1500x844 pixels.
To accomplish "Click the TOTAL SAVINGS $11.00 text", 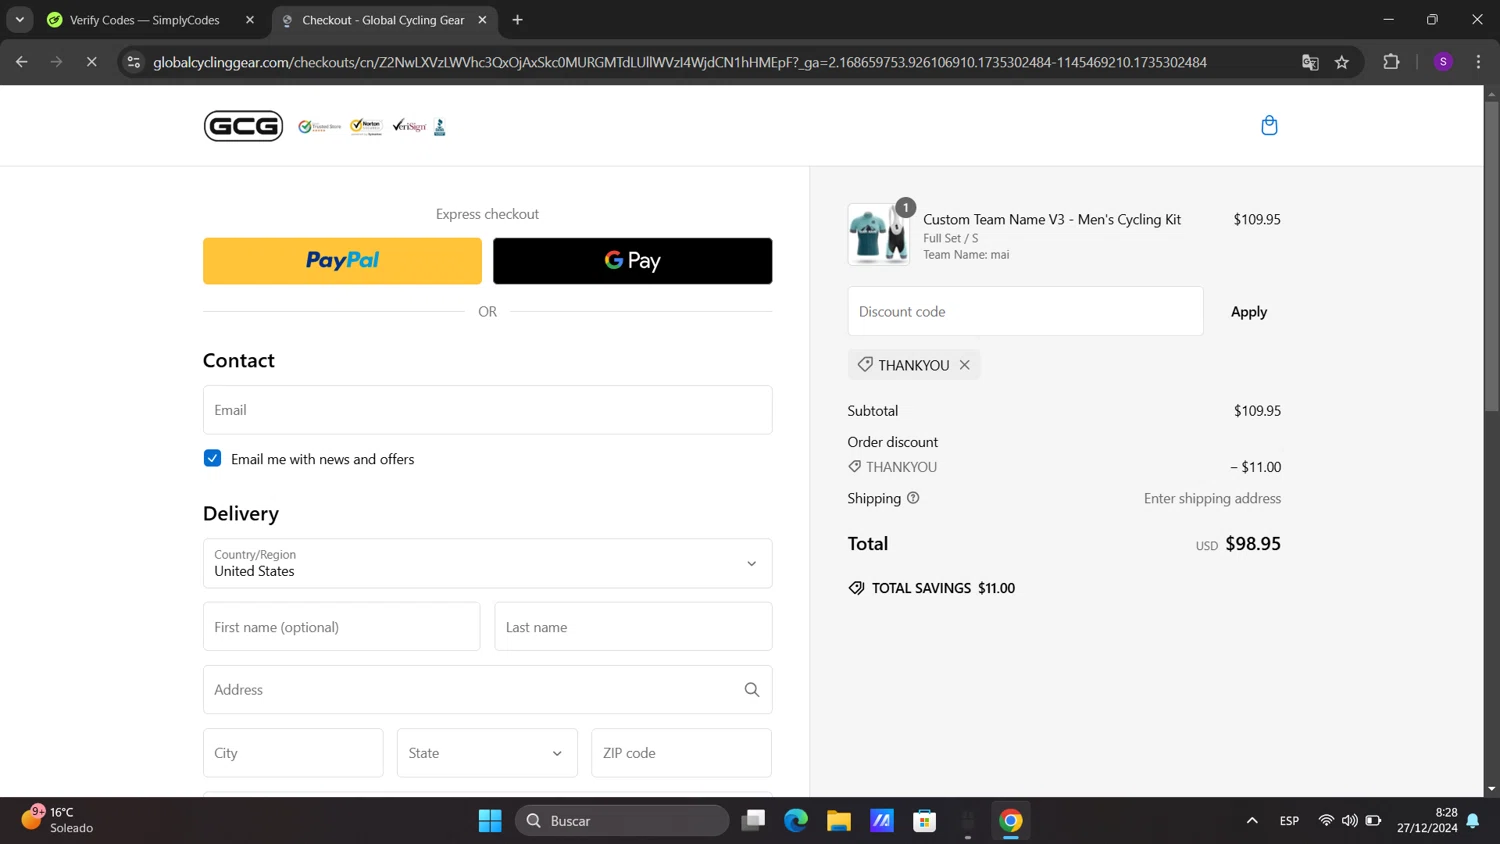I will (x=943, y=588).
